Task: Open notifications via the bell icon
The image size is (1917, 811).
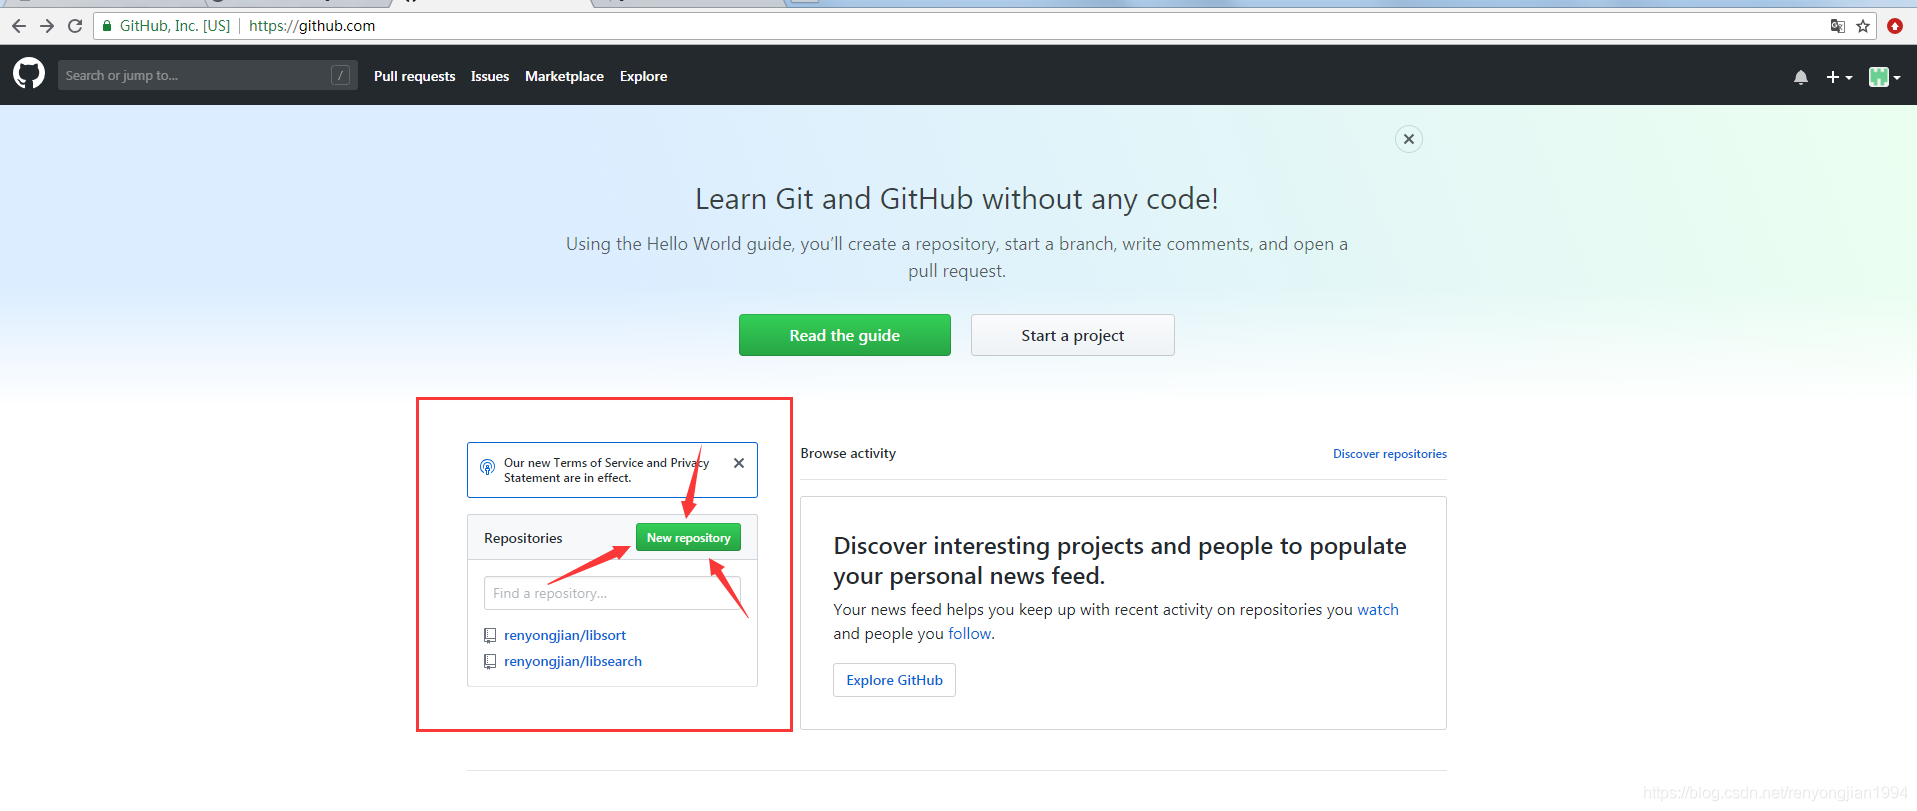Action: 1801,77
